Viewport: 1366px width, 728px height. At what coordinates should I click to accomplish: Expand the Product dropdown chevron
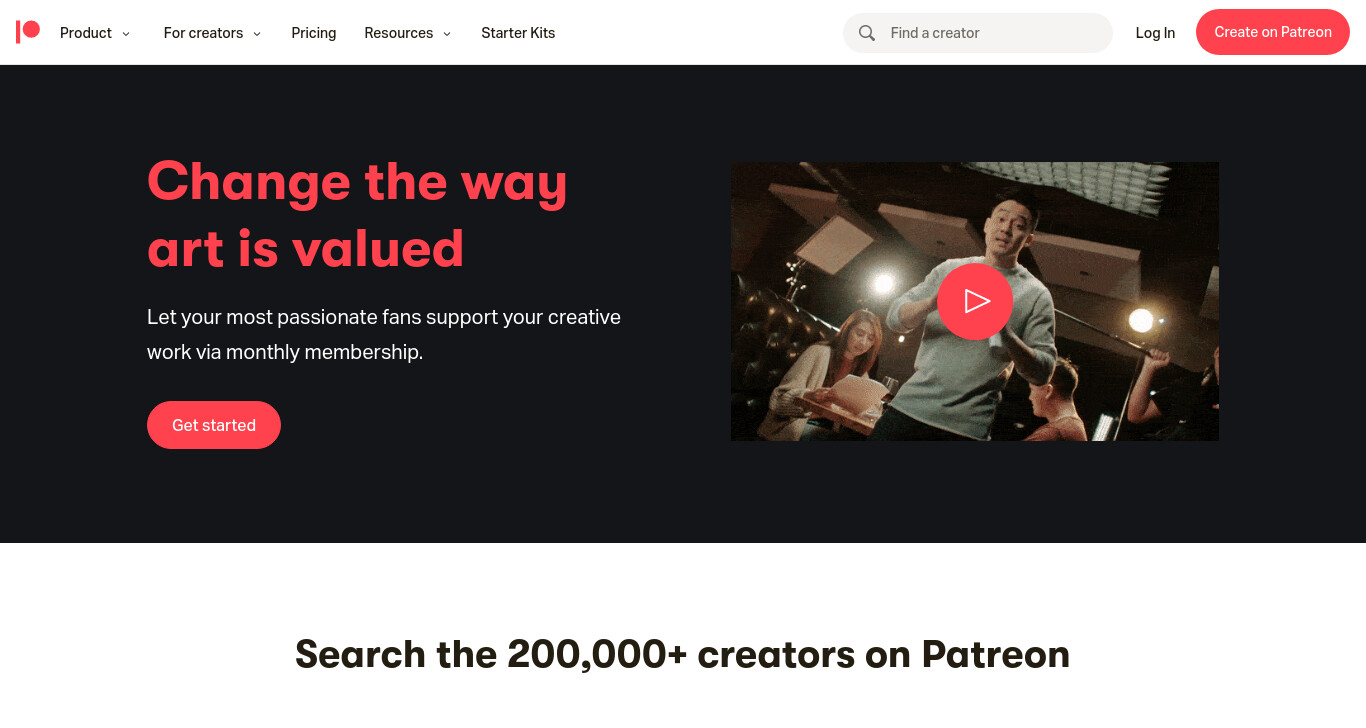(x=126, y=34)
